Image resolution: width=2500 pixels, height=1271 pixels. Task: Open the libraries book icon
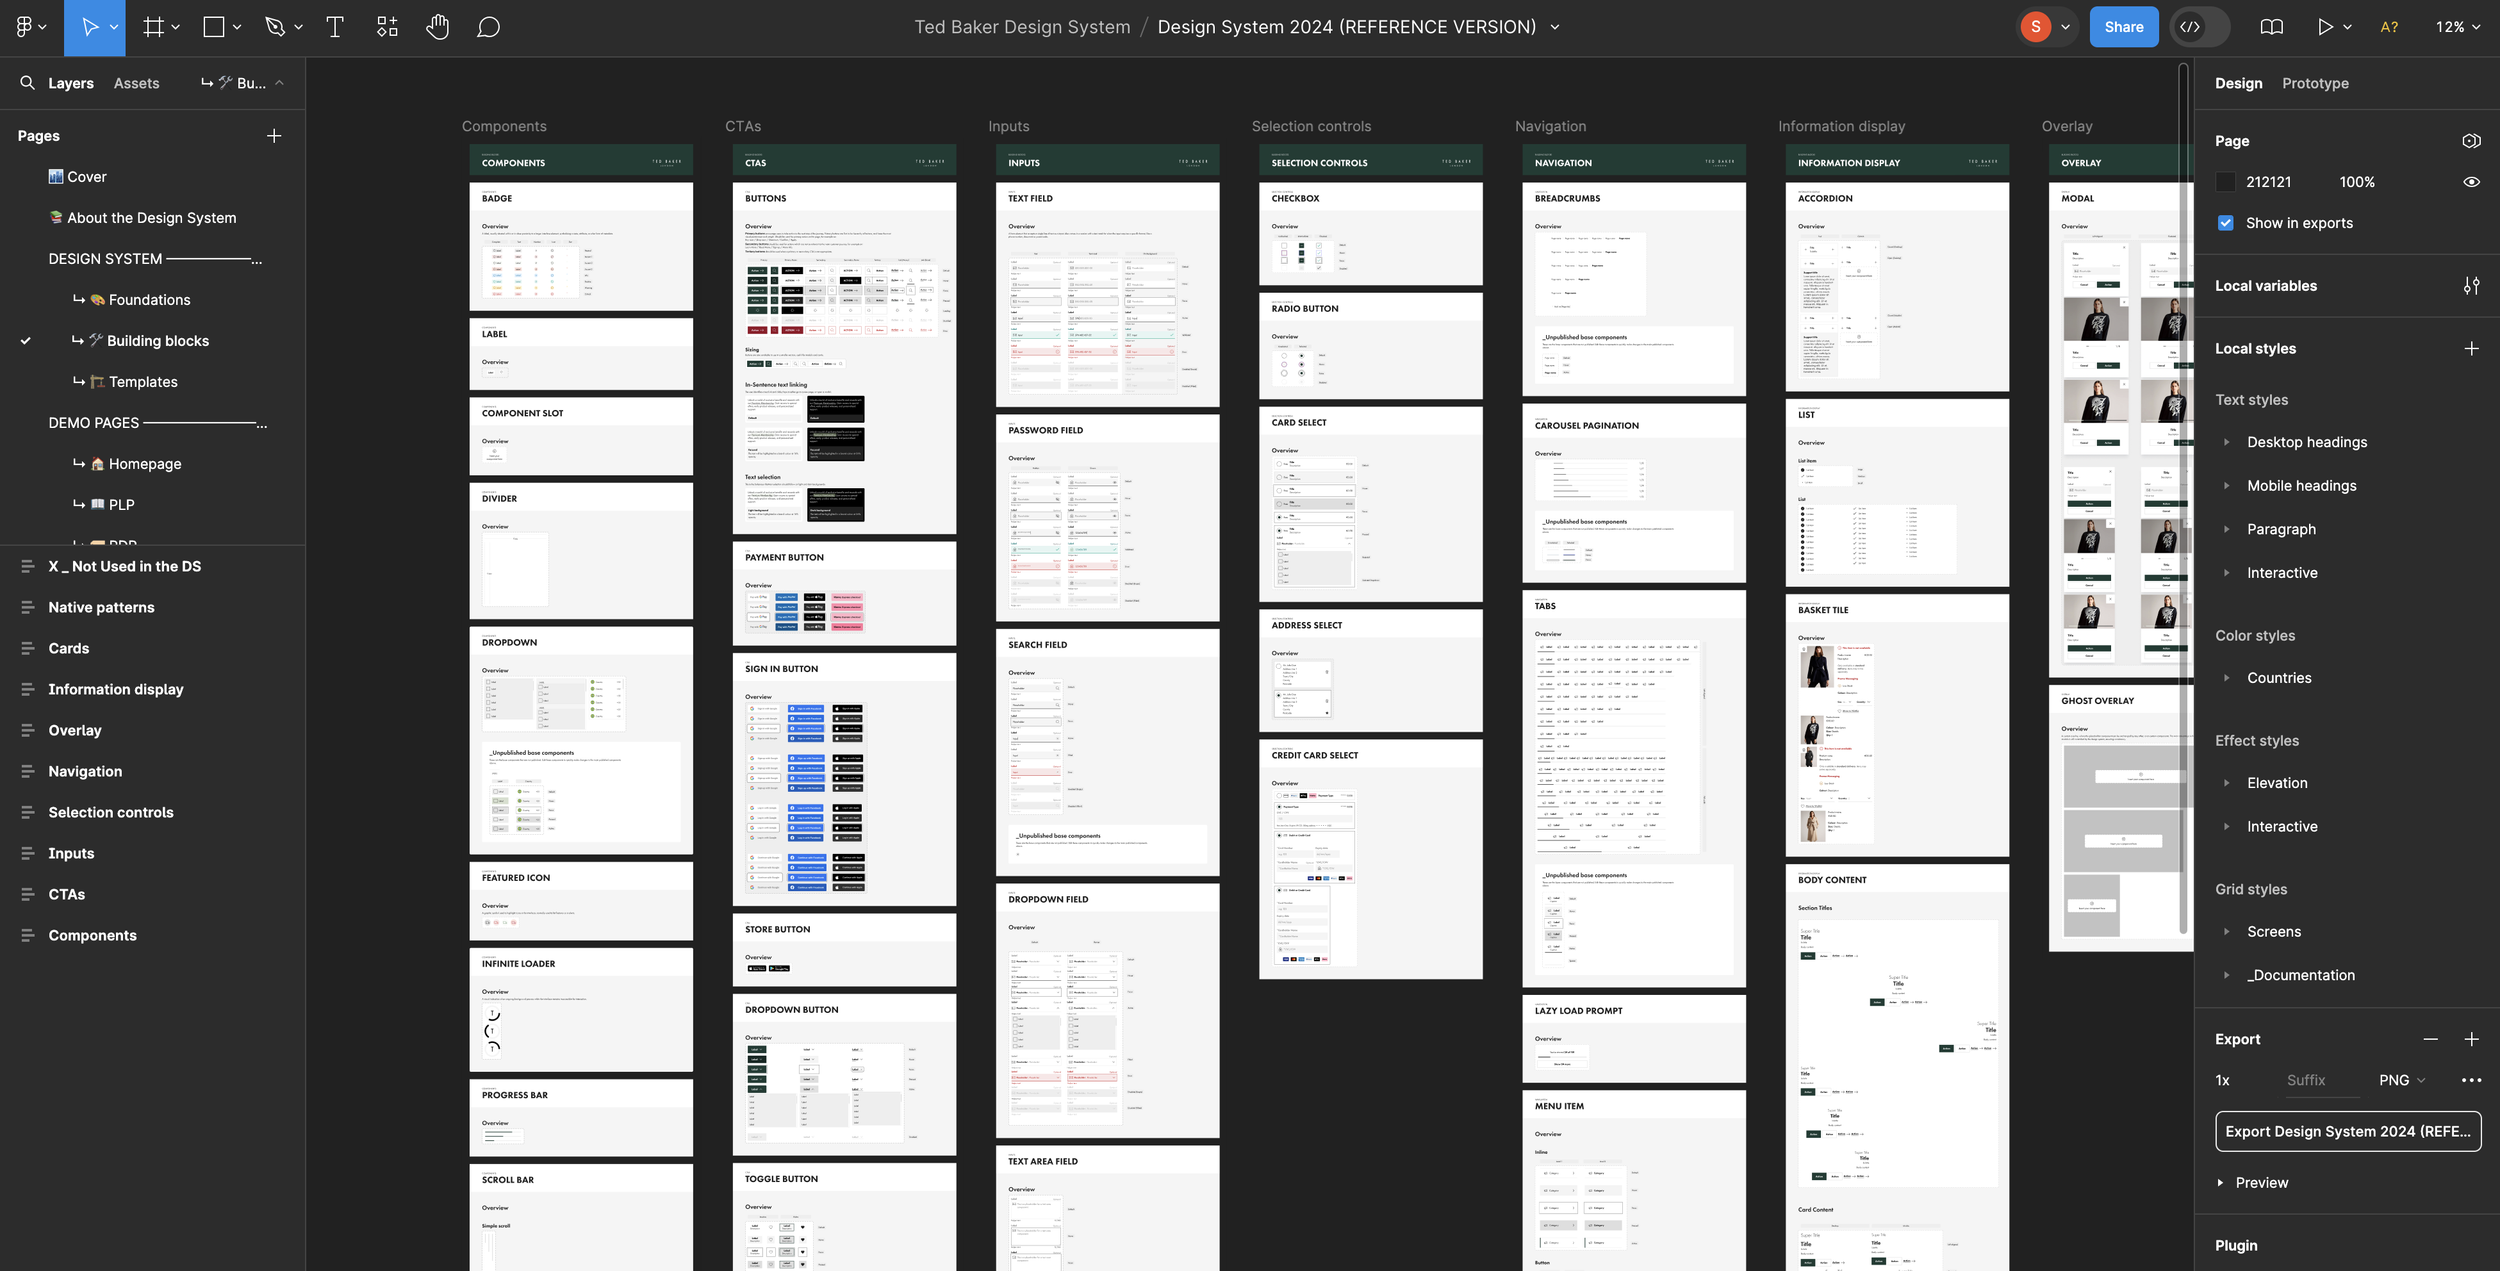pyautogui.click(x=2271, y=27)
